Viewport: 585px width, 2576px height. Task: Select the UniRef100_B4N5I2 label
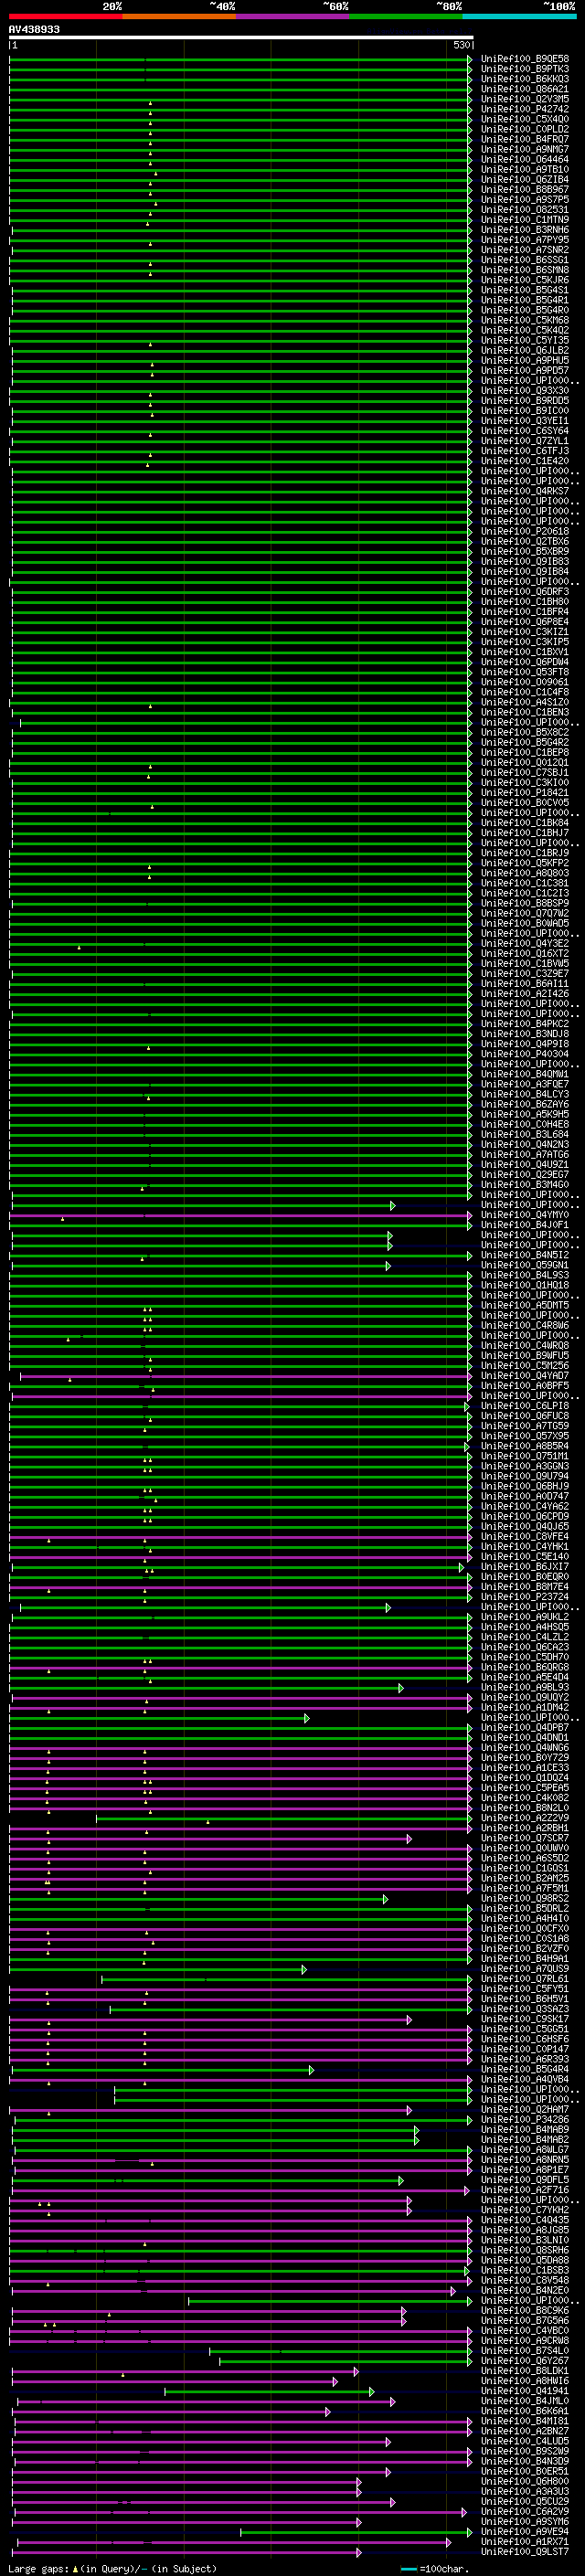pos(525,1255)
